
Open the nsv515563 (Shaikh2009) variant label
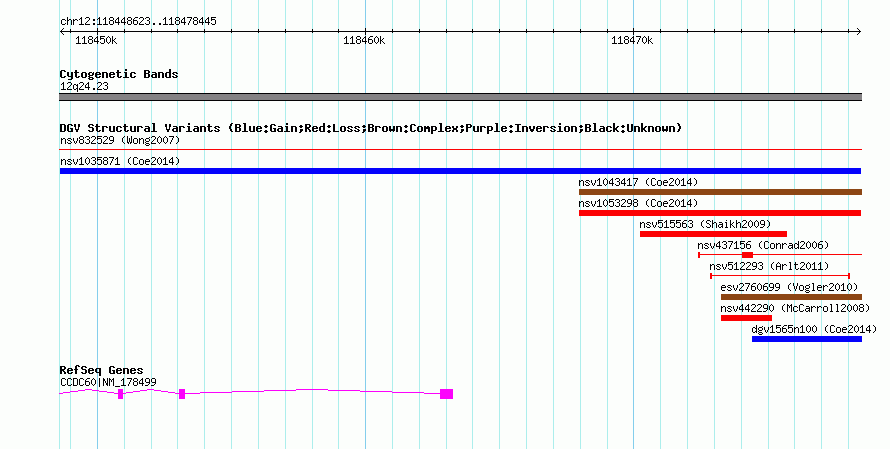(705, 224)
